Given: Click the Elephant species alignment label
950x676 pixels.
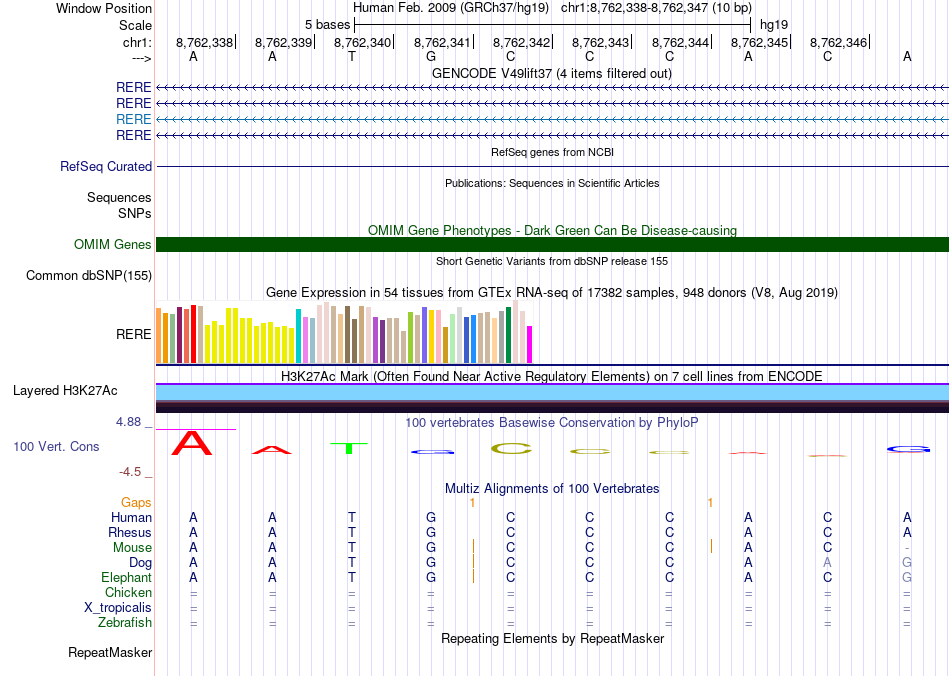Looking at the screenshot, I should tap(126, 577).
